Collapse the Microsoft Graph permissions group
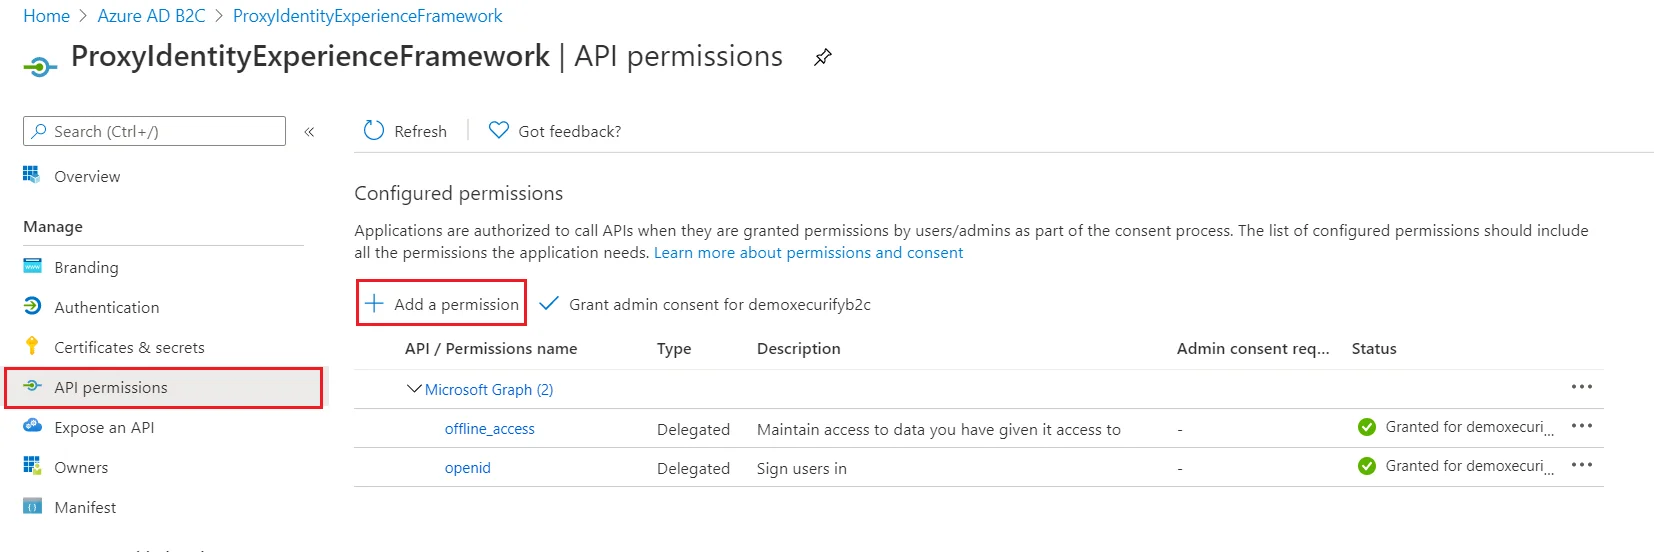Screen dimensions: 1654x552 click(x=414, y=389)
